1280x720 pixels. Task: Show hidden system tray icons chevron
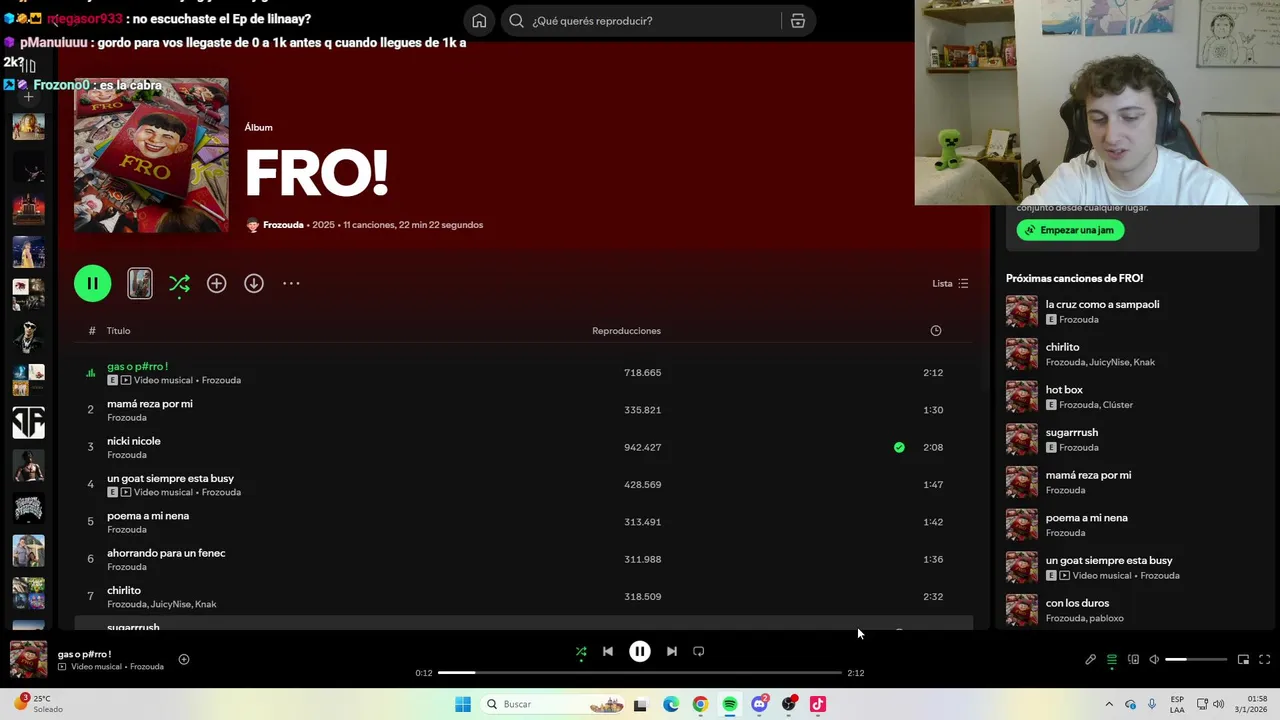(x=1109, y=705)
